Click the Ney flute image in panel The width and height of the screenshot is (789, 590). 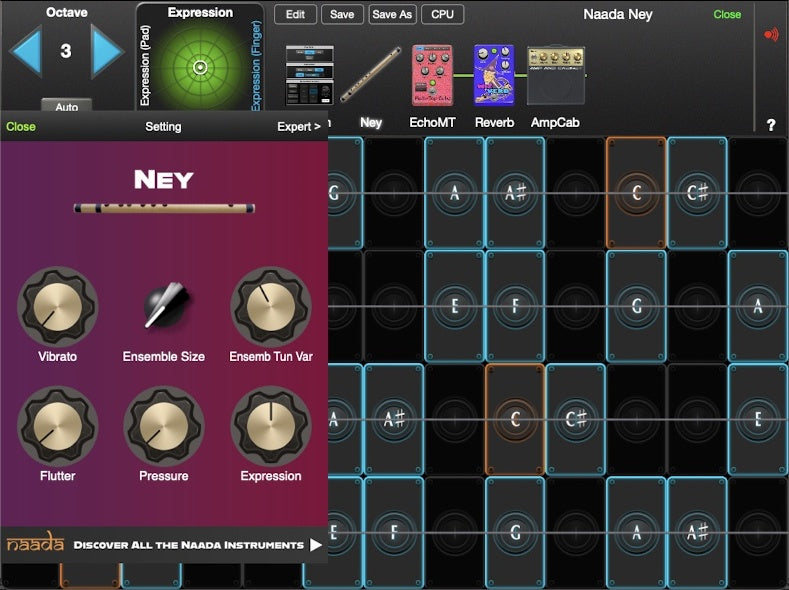click(164, 208)
